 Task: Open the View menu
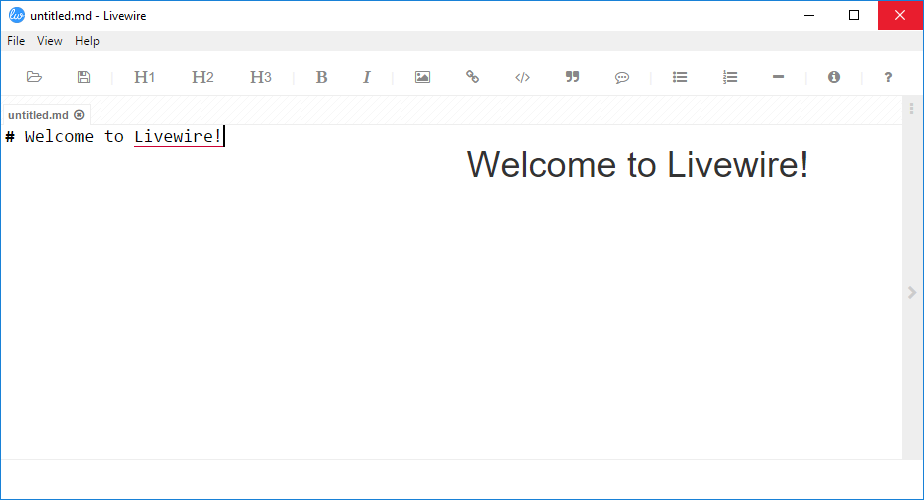pos(50,41)
